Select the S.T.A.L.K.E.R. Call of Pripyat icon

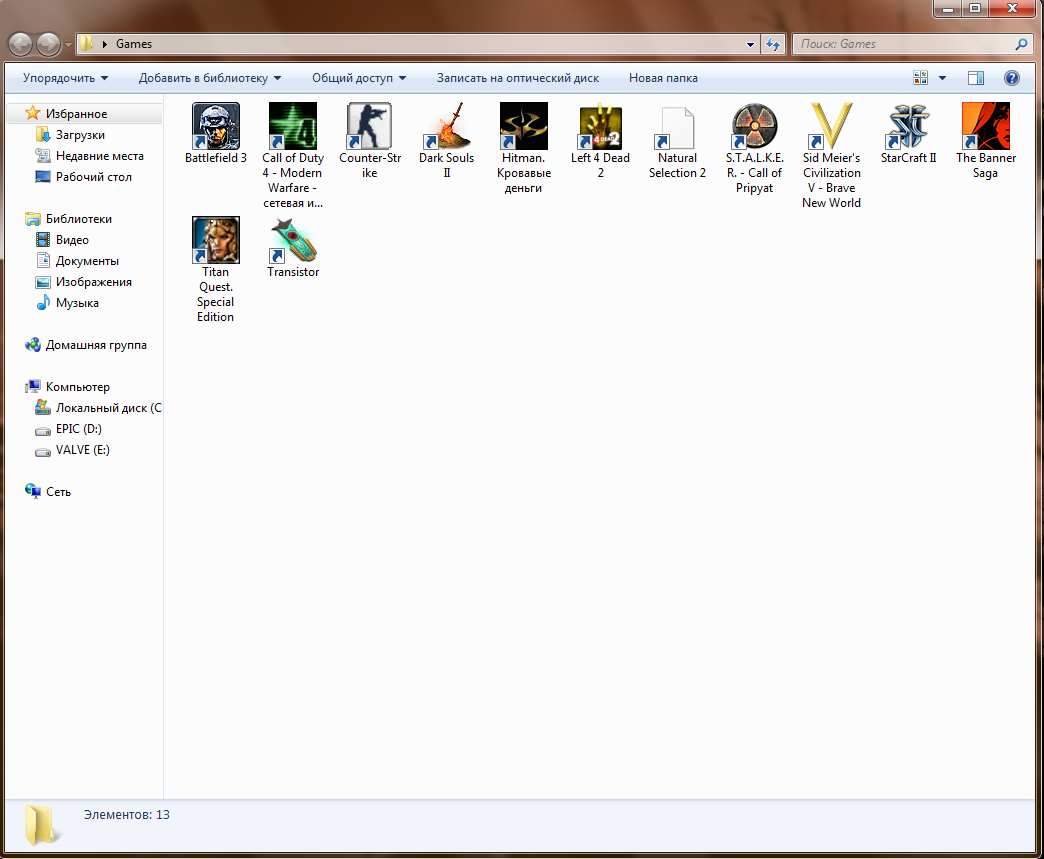754,126
